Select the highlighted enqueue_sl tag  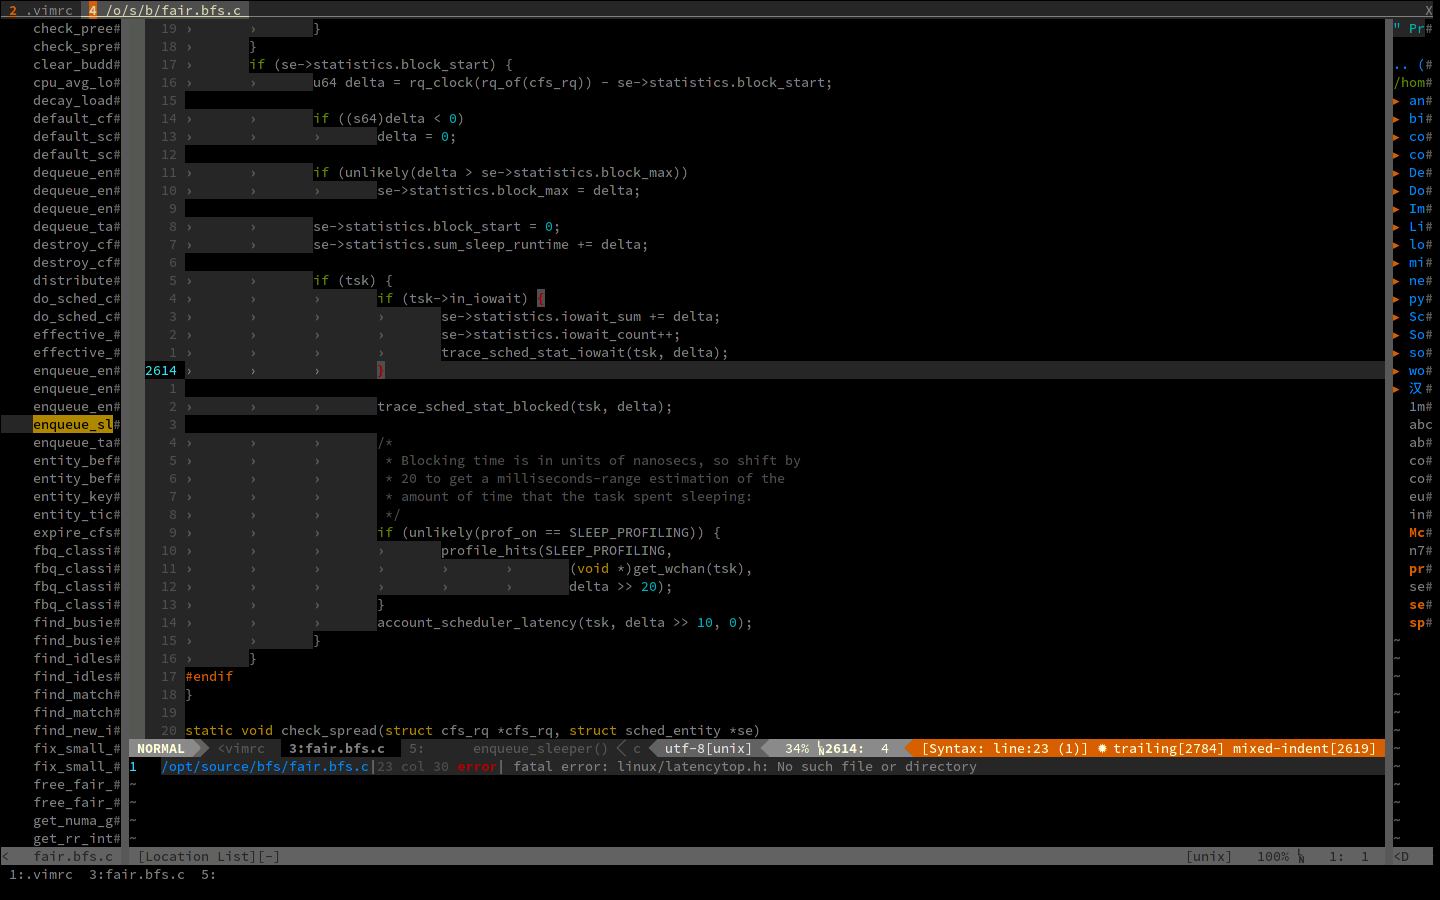click(x=73, y=425)
